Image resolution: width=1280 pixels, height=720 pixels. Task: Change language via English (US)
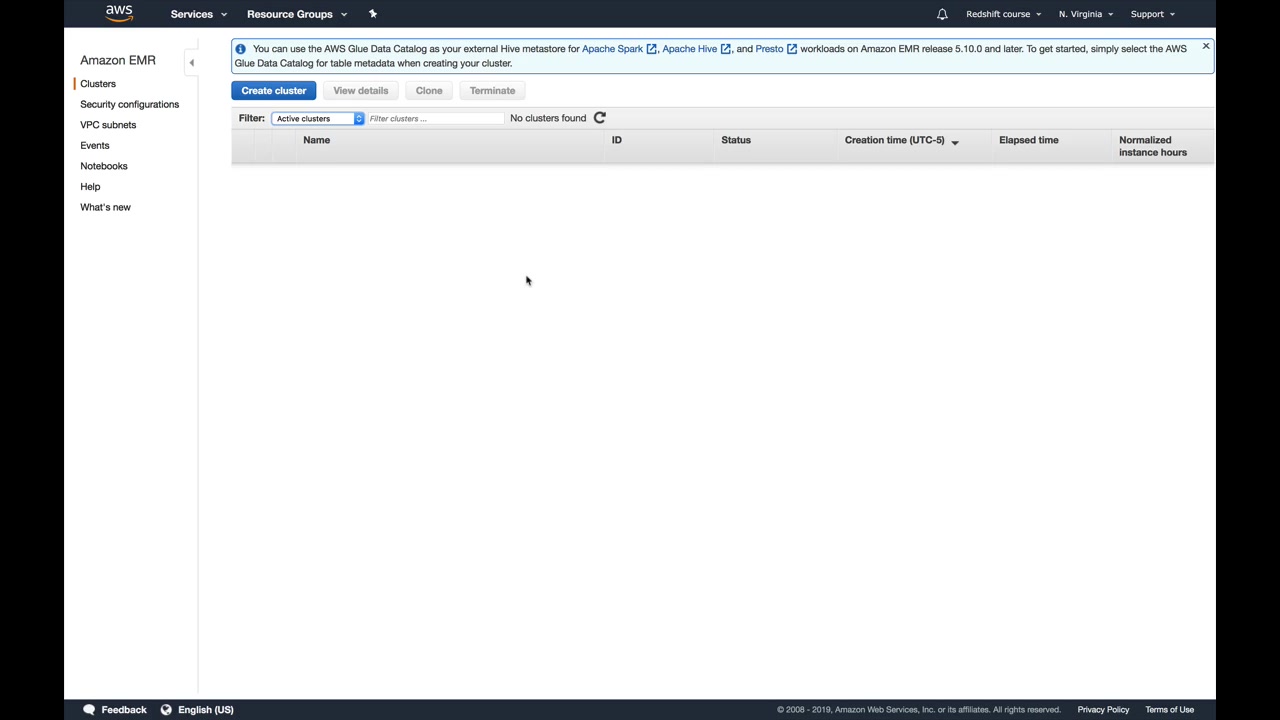tap(206, 710)
